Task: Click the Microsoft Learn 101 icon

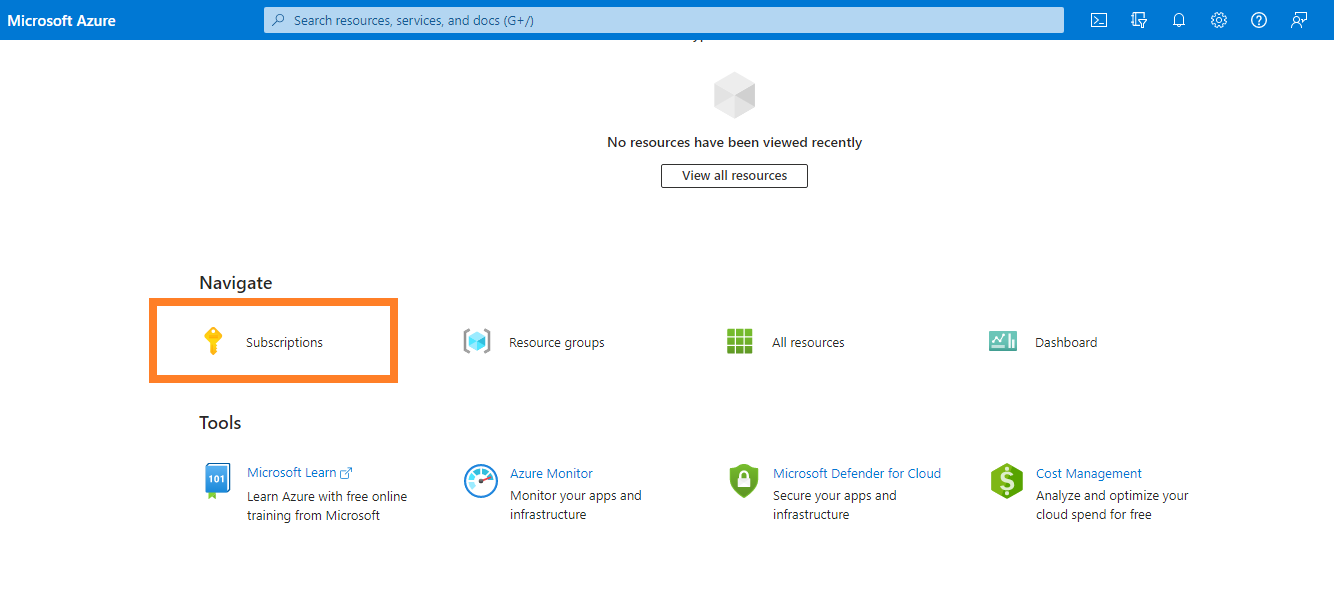Action: click(217, 481)
